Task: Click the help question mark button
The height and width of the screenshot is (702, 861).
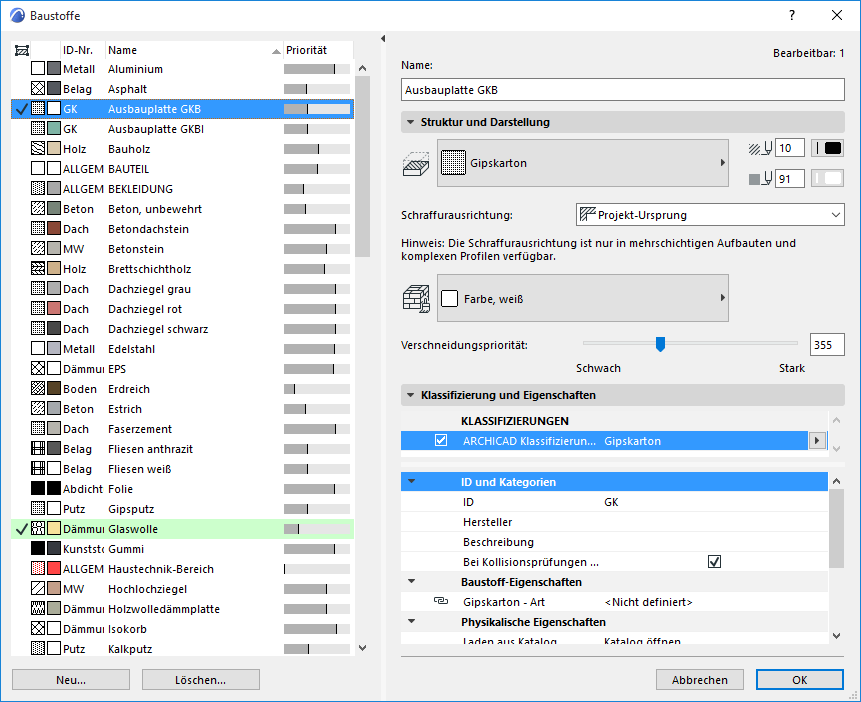Action: coord(792,15)
